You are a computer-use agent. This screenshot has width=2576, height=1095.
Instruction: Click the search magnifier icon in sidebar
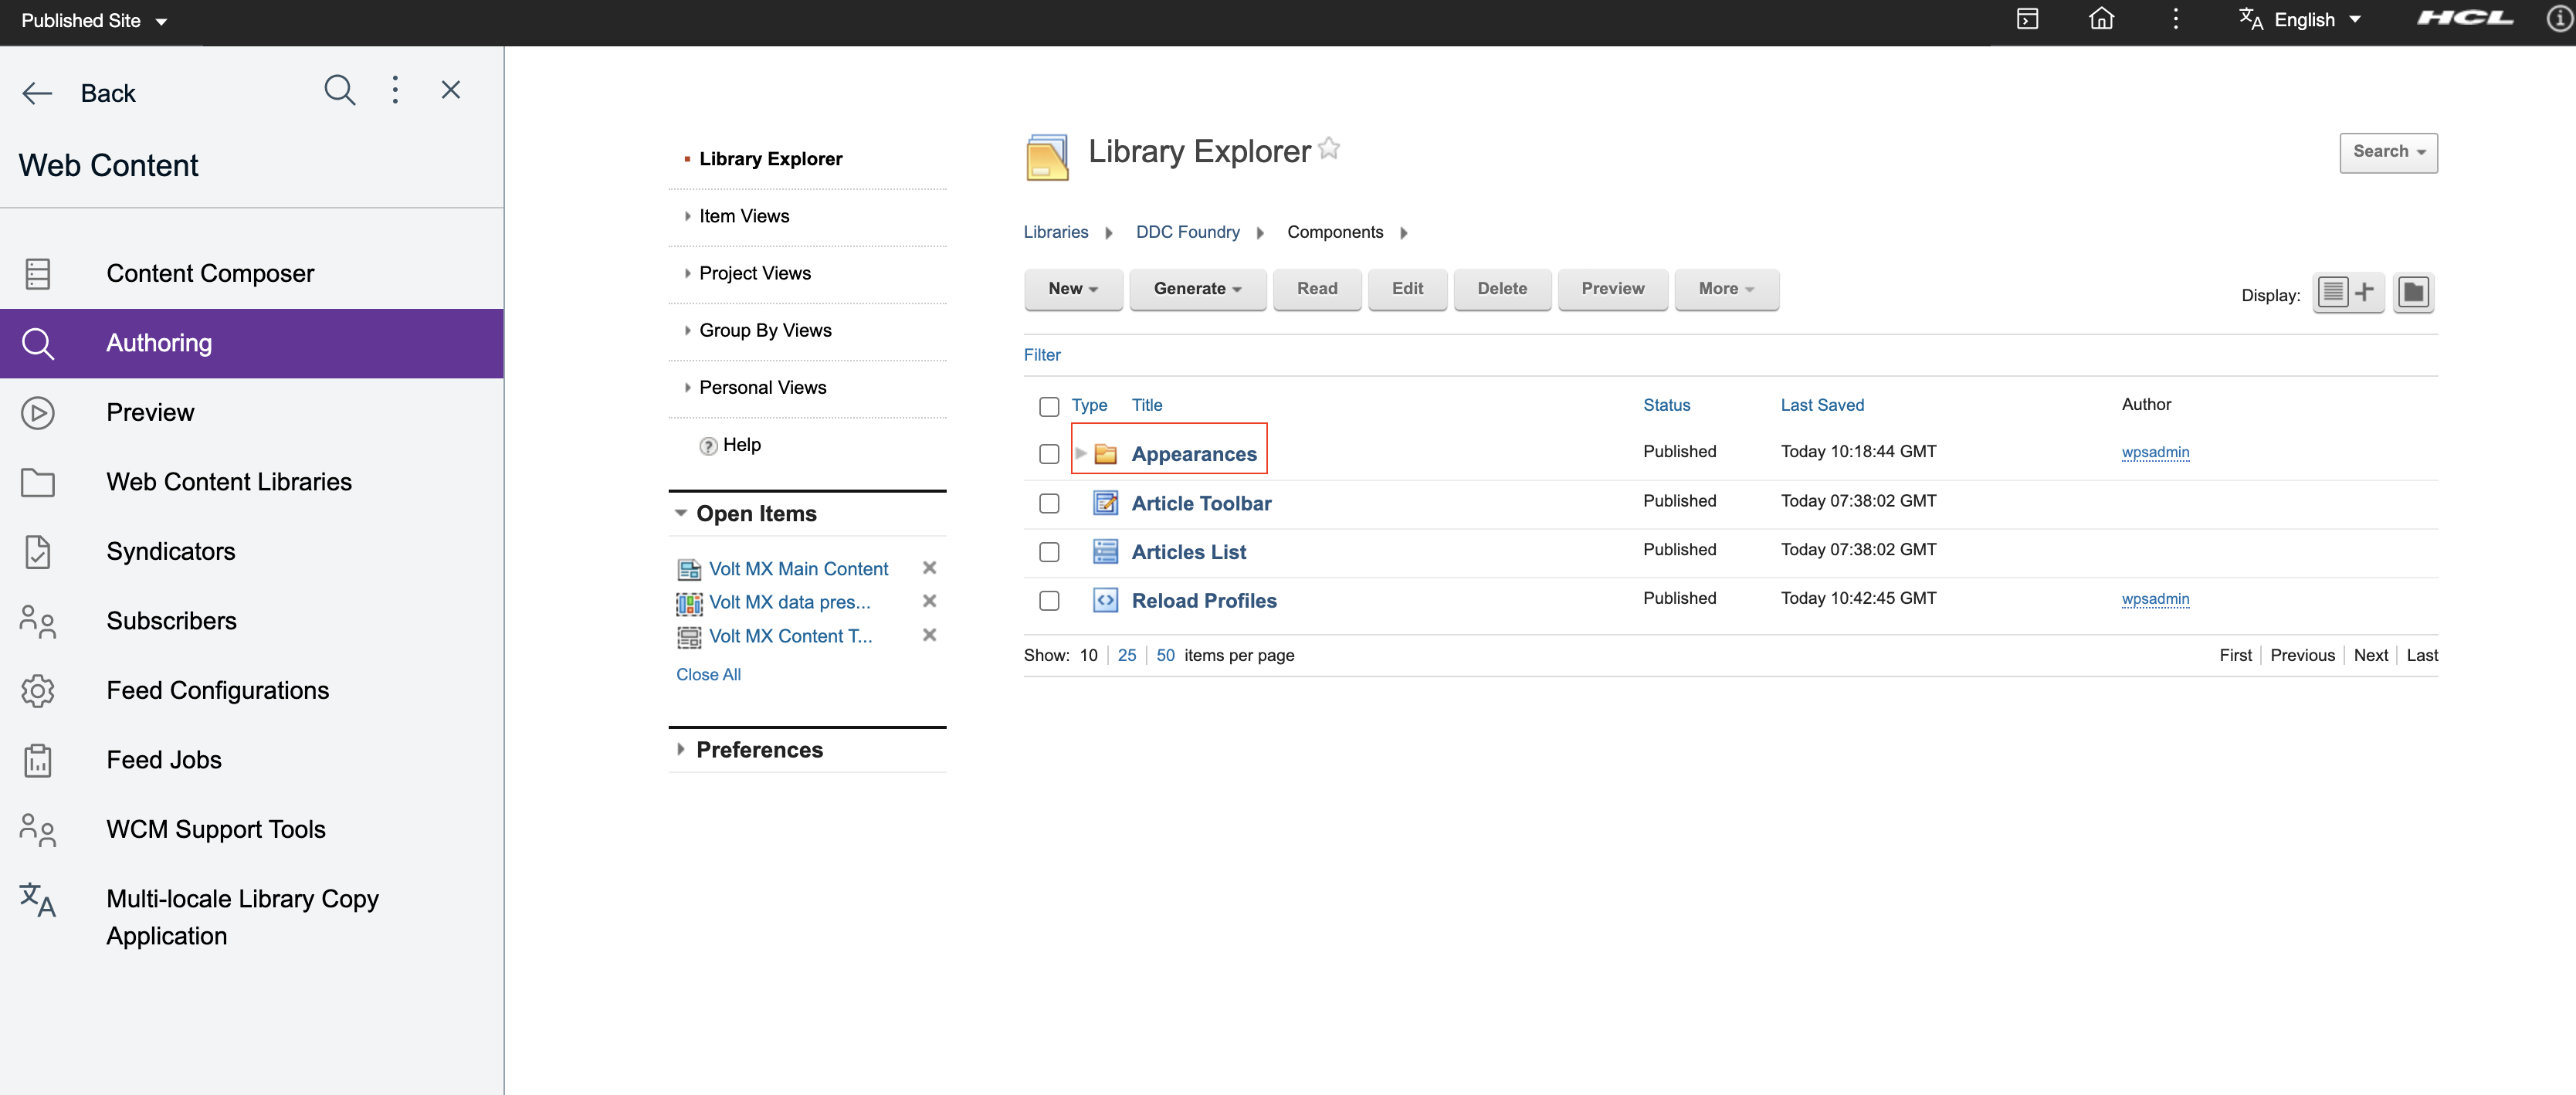pos(339,91)
